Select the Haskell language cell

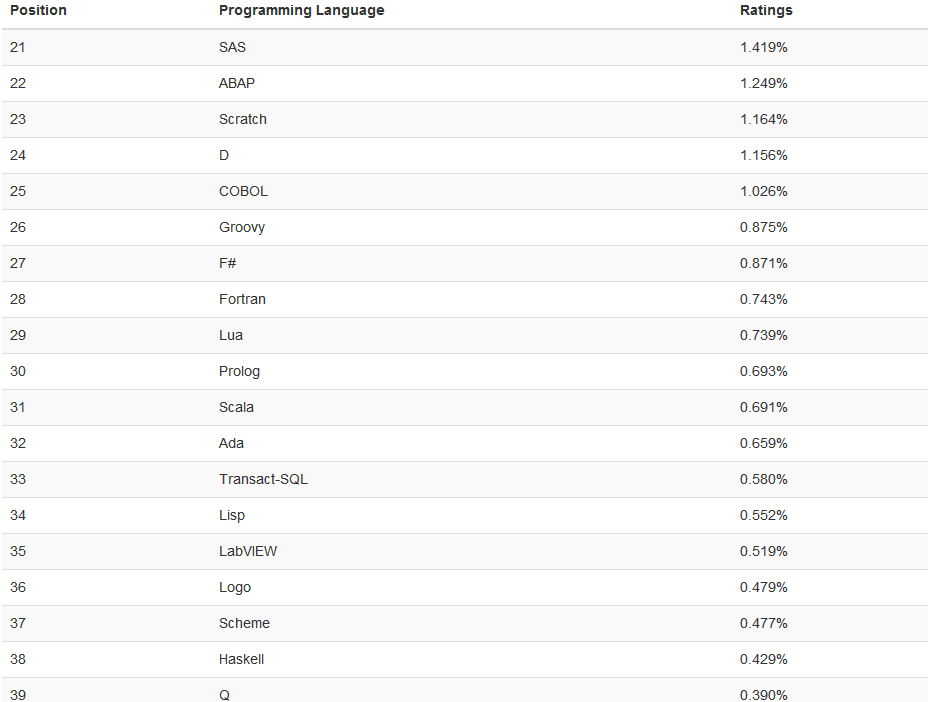pos(241,659)
